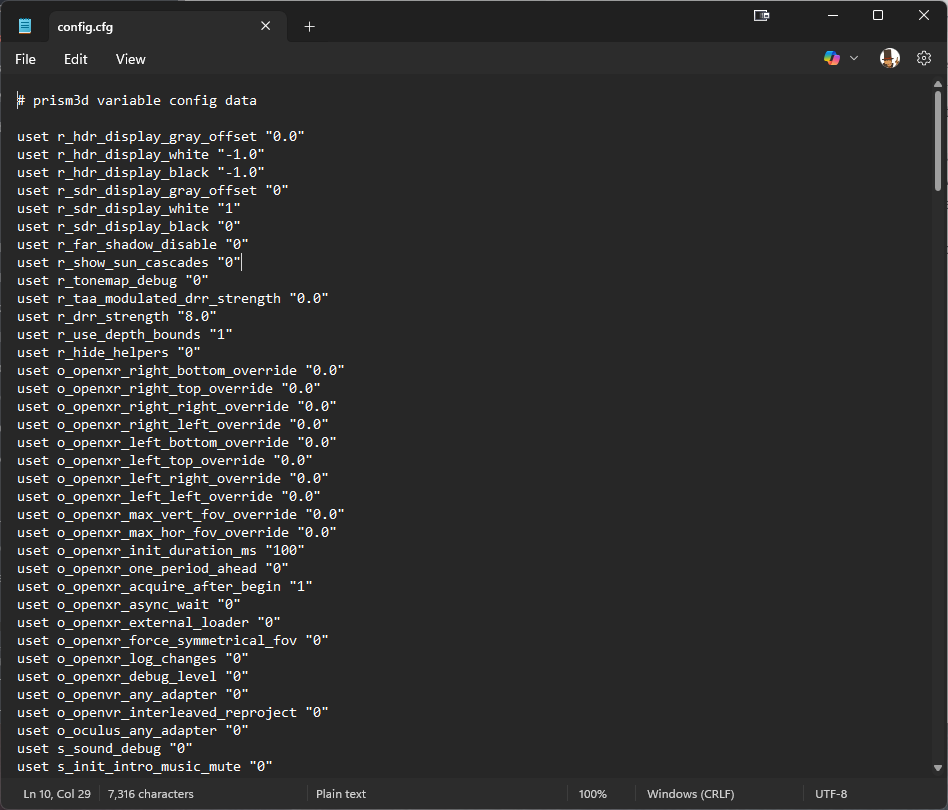Image resolution: width=948 pixels, height=810 pixels.
Task: Open the Edit menu
Action: (x=76, y=59)
